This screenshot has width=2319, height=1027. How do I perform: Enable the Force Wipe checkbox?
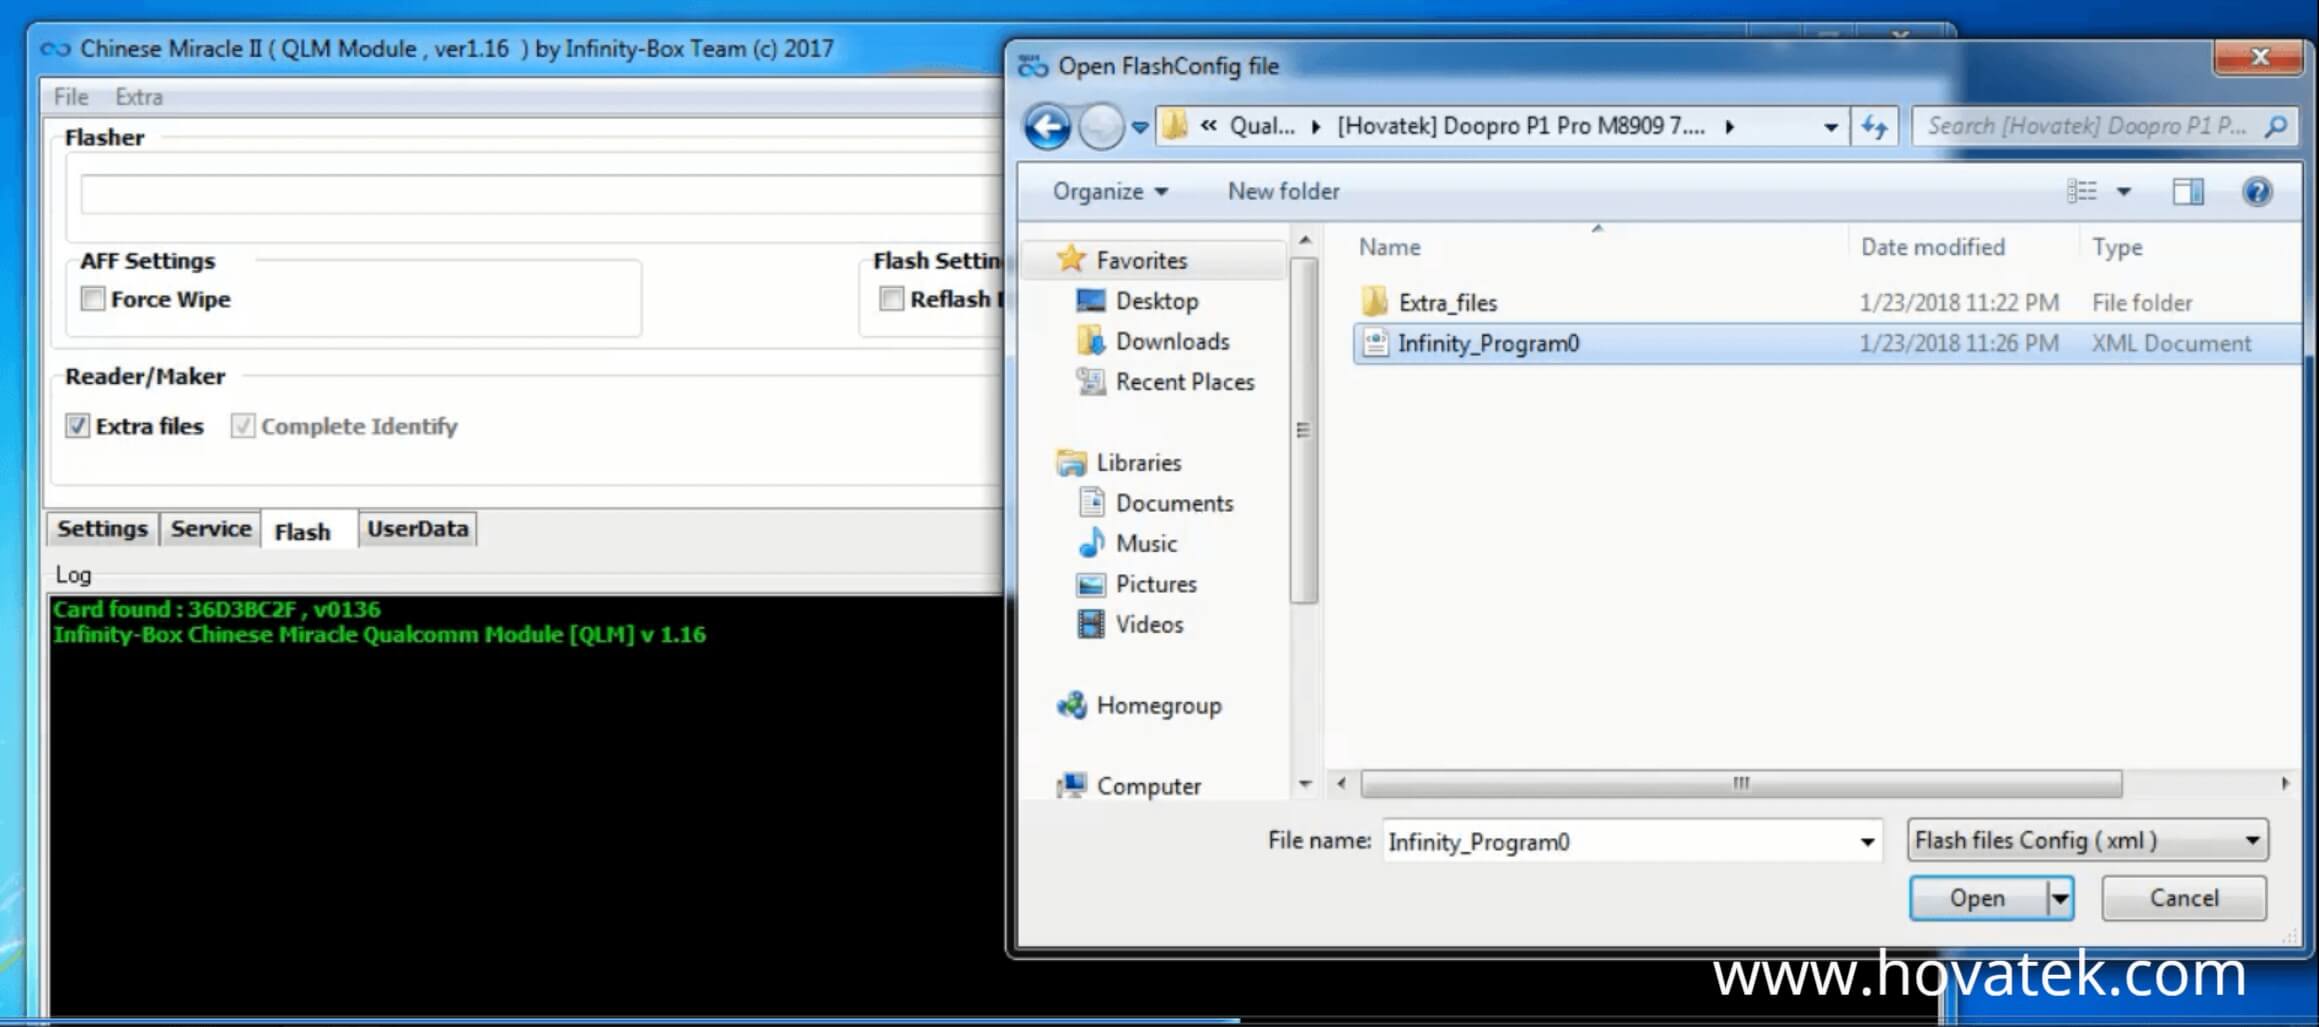click(93, 299)
